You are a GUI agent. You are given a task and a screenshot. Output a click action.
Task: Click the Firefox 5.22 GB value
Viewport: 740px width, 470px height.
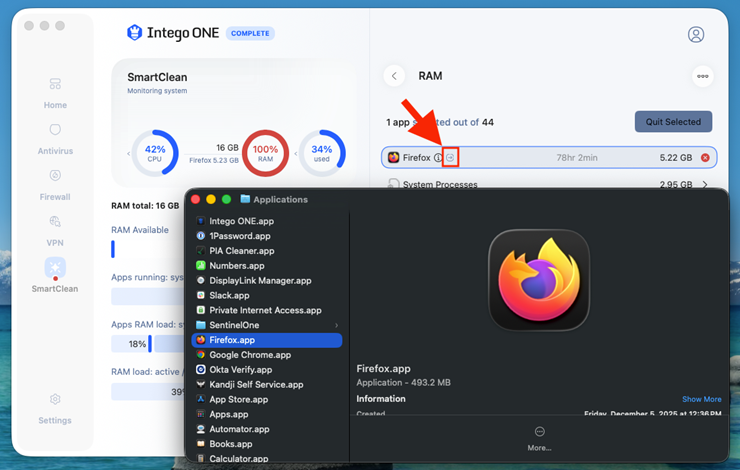point(676,158)
